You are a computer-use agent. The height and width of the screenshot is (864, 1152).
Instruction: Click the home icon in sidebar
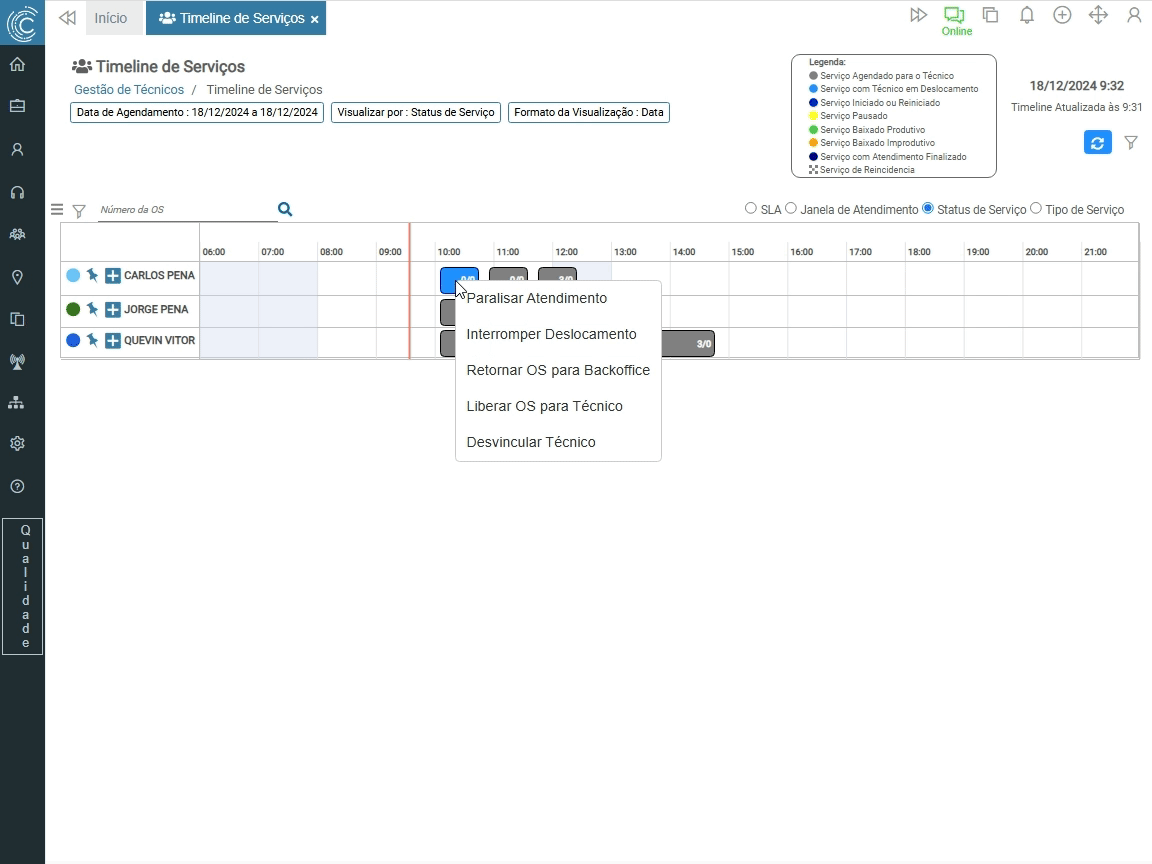click(17, 65)
